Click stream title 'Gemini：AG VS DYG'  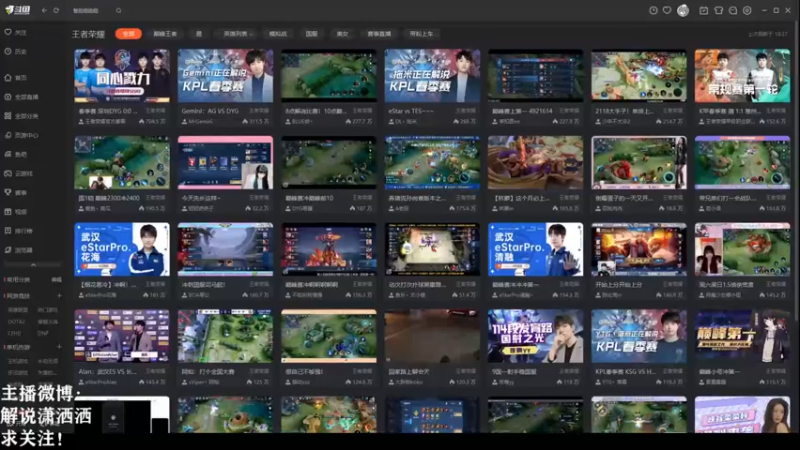point(210,111)
